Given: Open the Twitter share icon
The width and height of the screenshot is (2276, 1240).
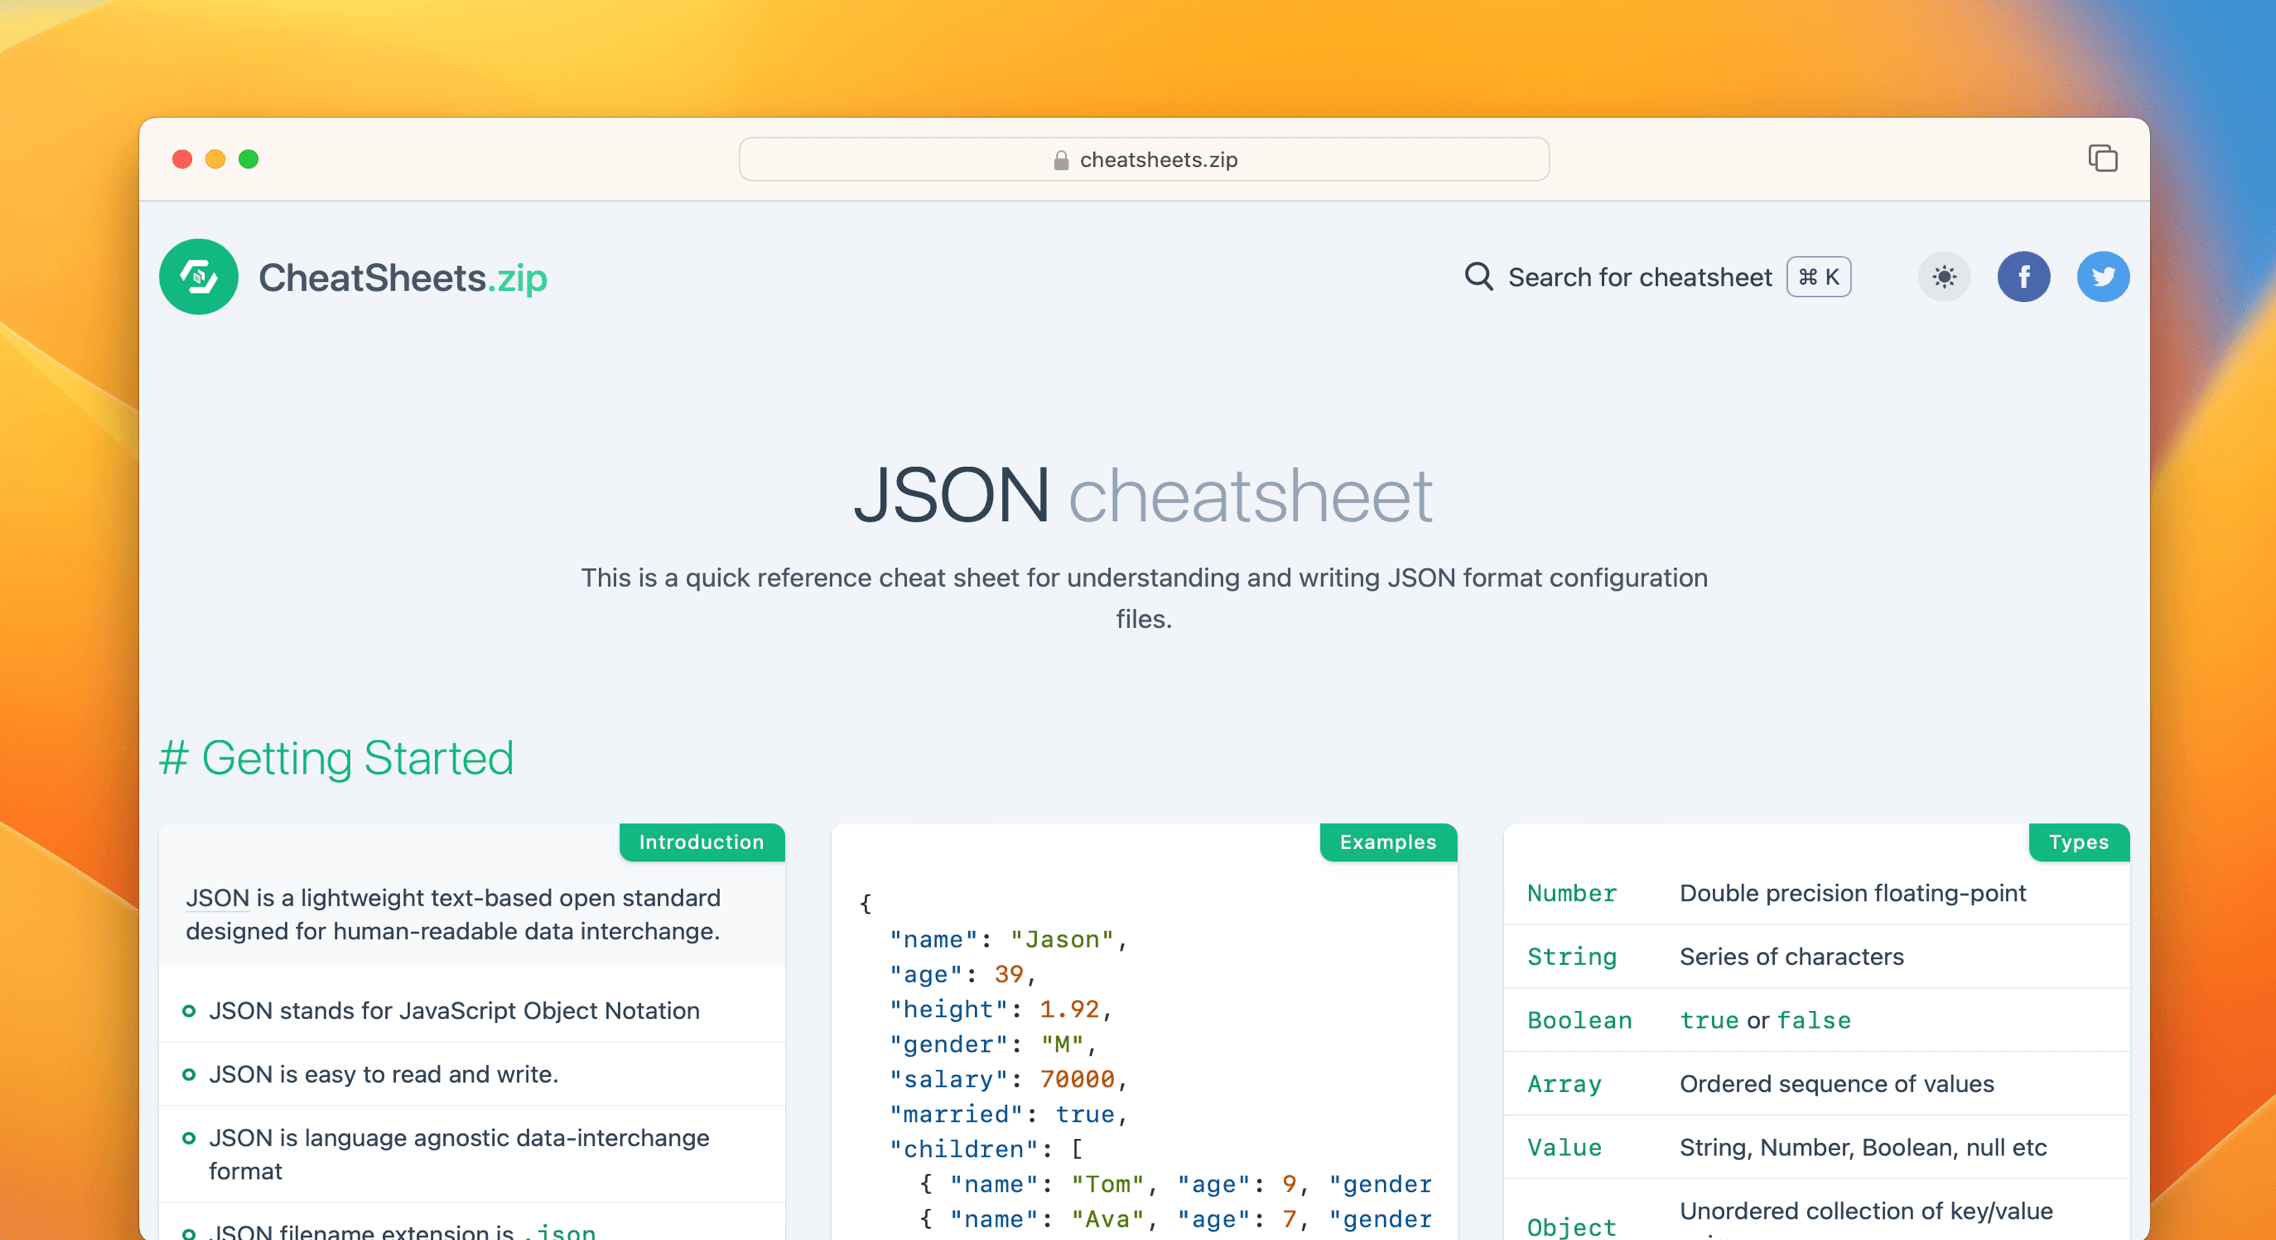Looking at the screenshot, I should [x=2102, y=277].
